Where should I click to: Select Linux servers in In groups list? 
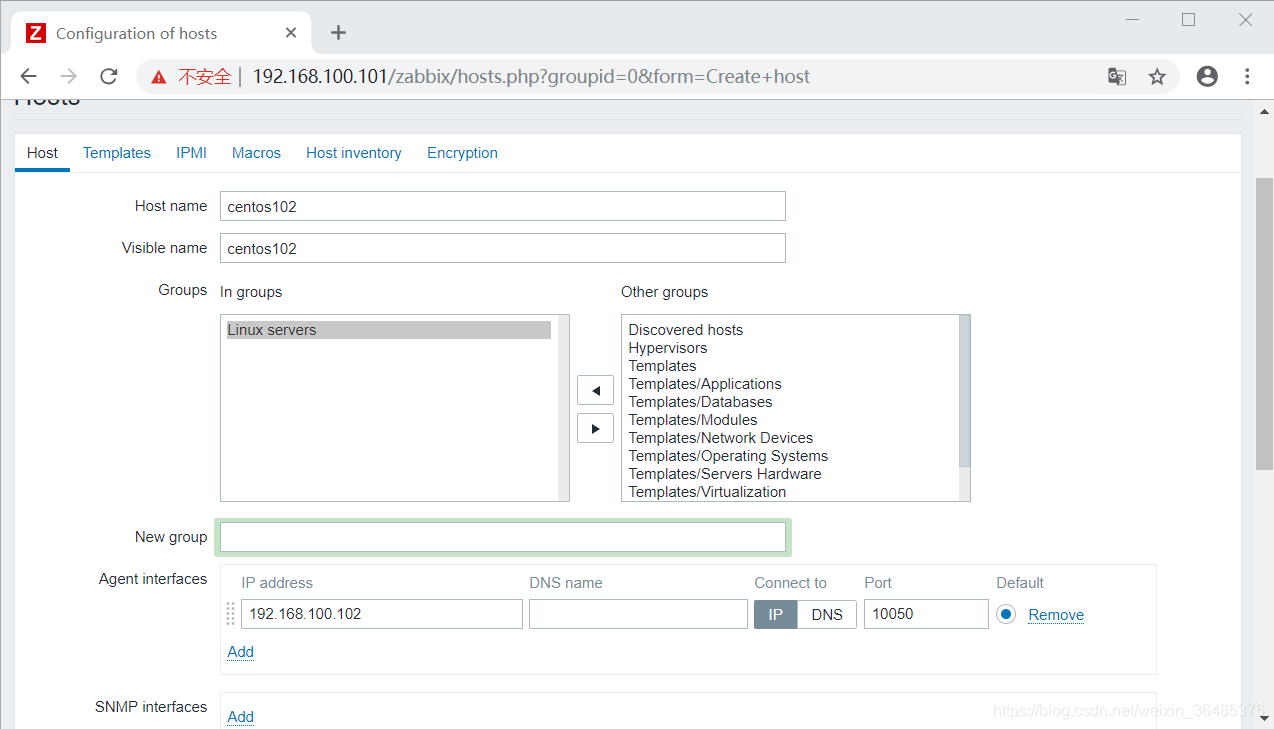click(x=389, y=330)
